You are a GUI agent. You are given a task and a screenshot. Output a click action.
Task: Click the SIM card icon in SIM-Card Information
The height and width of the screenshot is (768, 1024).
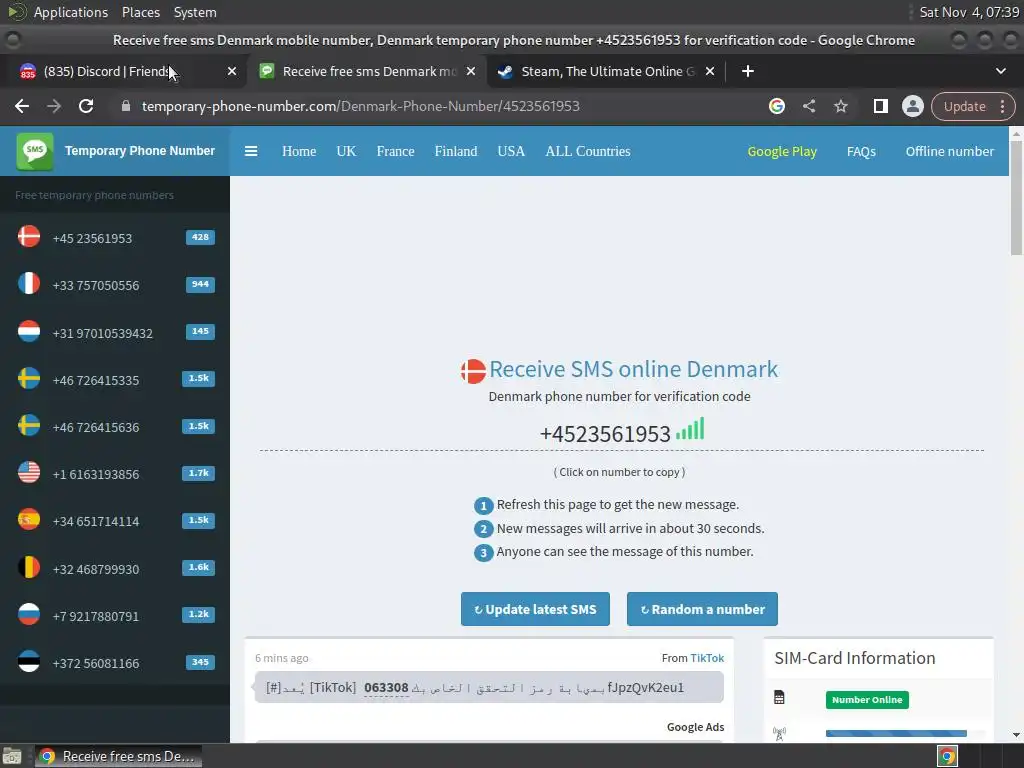[779, 698]
